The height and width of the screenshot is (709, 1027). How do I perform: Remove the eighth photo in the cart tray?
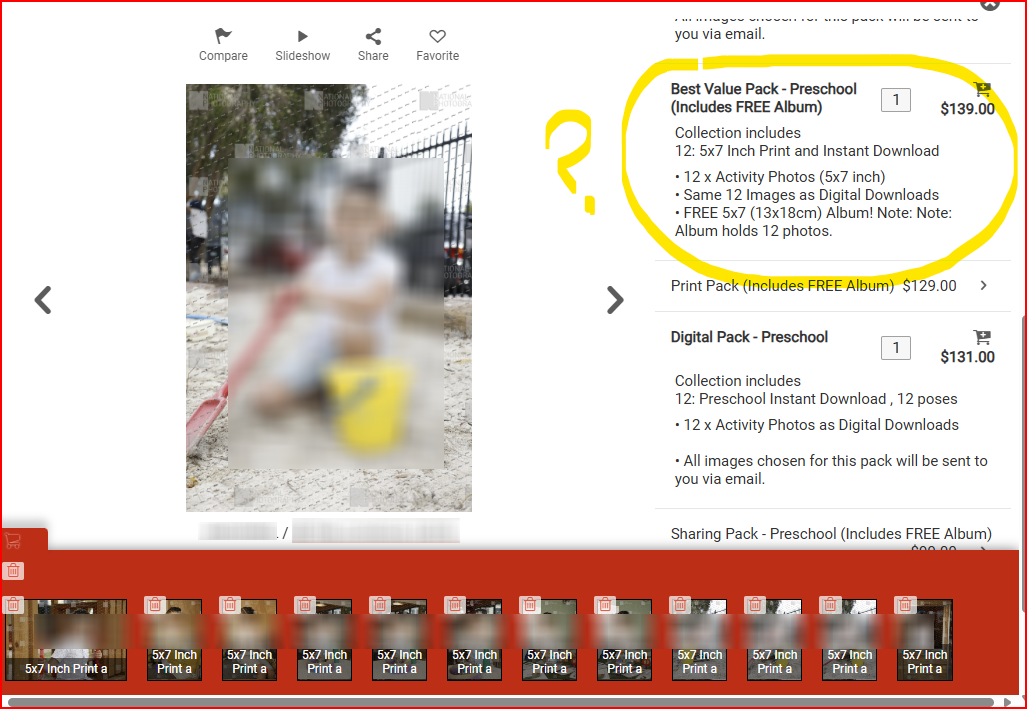coord(605,604)
